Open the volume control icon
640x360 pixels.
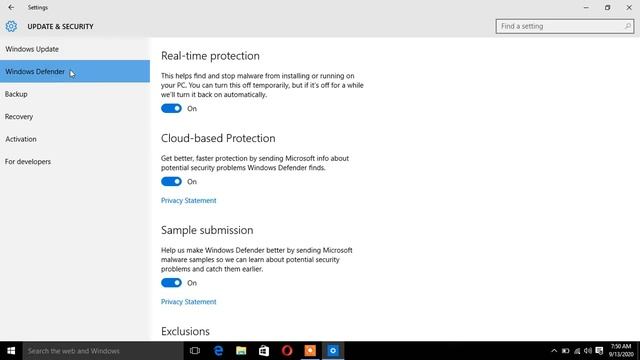(588, 351)
